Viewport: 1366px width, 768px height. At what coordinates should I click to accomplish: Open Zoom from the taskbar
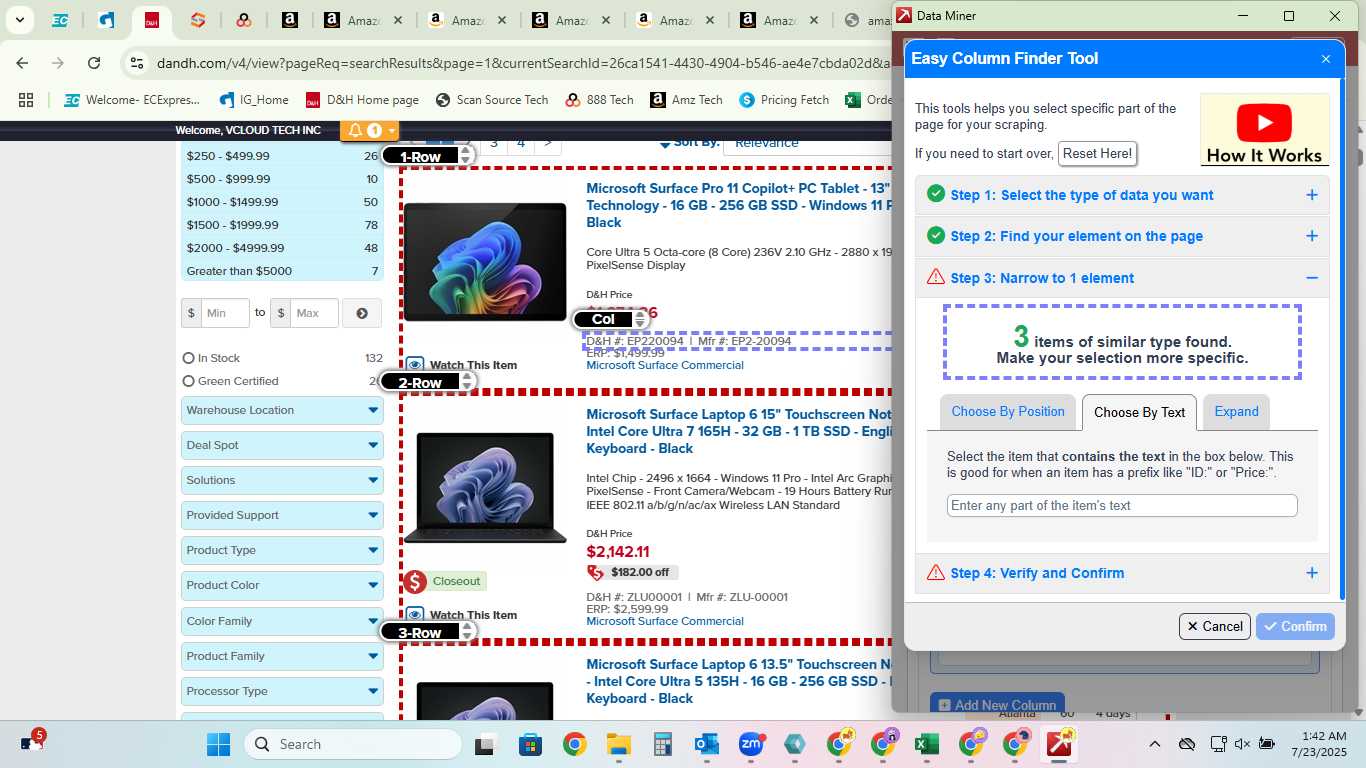pos(751,744)
